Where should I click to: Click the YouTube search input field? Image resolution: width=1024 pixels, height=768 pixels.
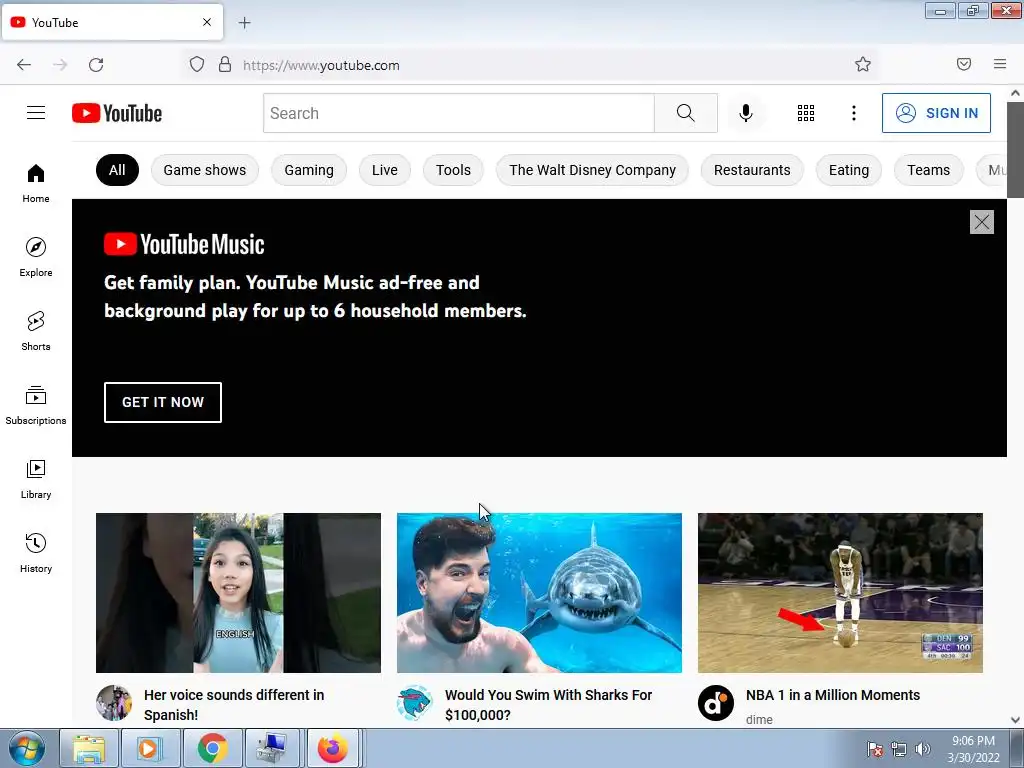tap(458, 113)
